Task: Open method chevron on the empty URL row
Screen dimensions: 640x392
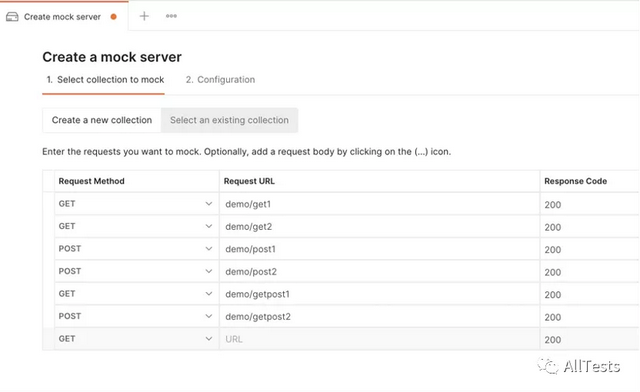Action: [x=209, y=339]
